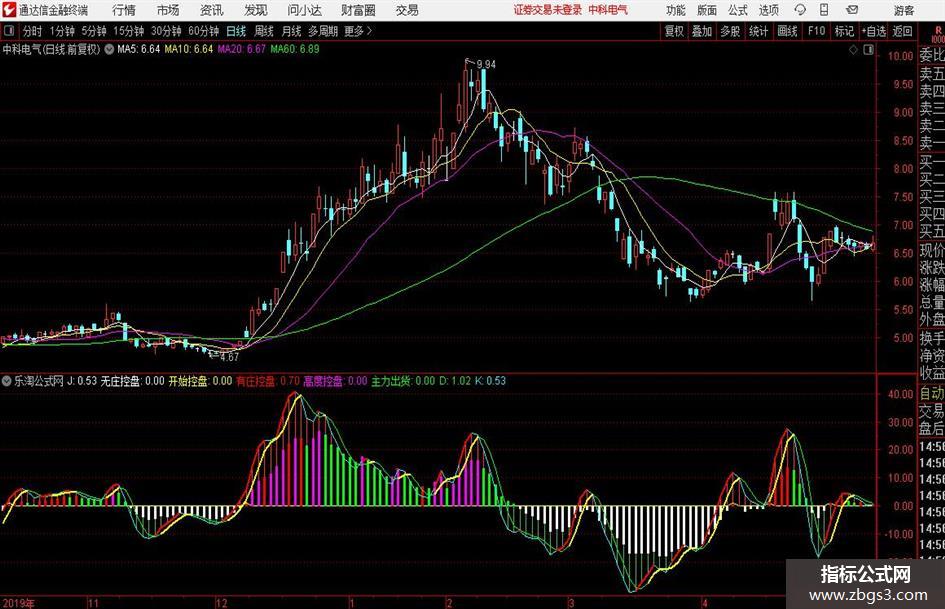Viewport: 945px width, 609px height.
Task: Open the 资讯 menu
Action: pos(212,10)
